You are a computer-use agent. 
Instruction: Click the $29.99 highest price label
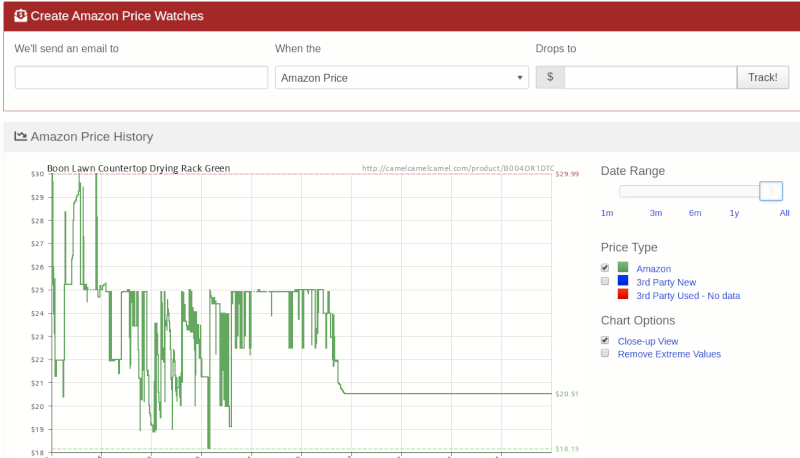click(567, 174)
